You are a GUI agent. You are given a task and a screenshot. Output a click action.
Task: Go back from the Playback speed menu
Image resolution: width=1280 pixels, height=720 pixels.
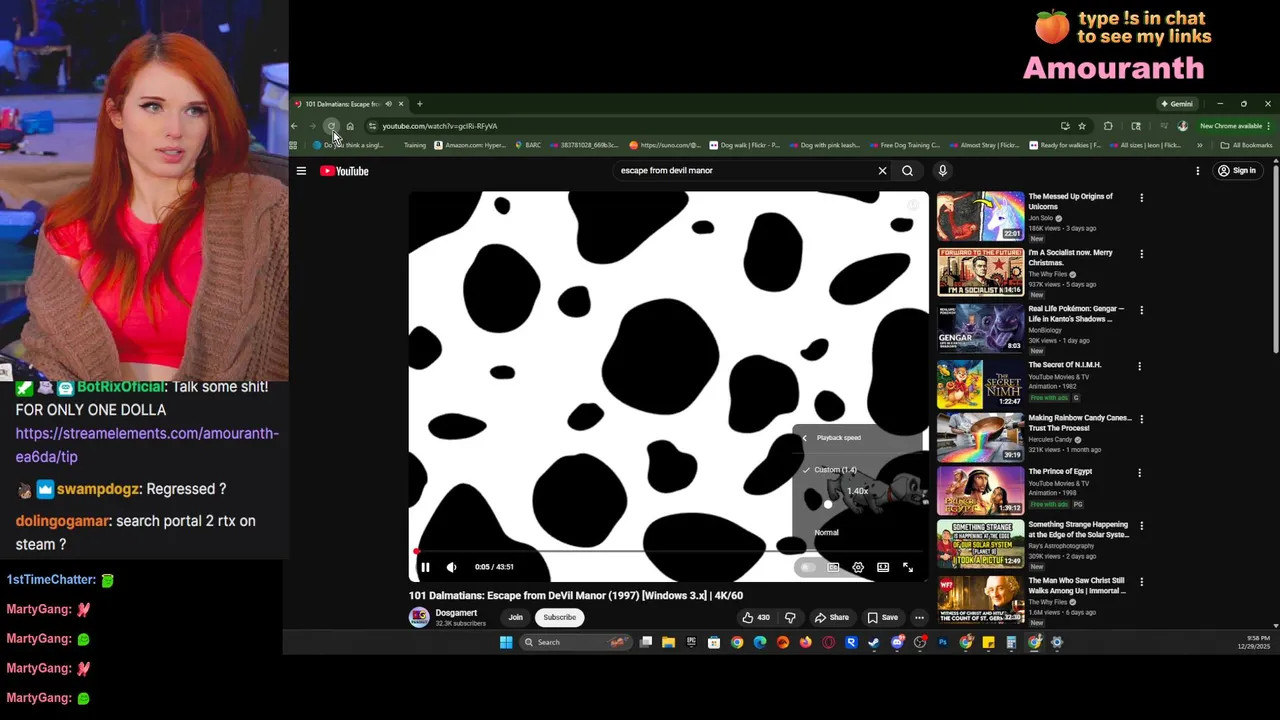tap(805, 438)
